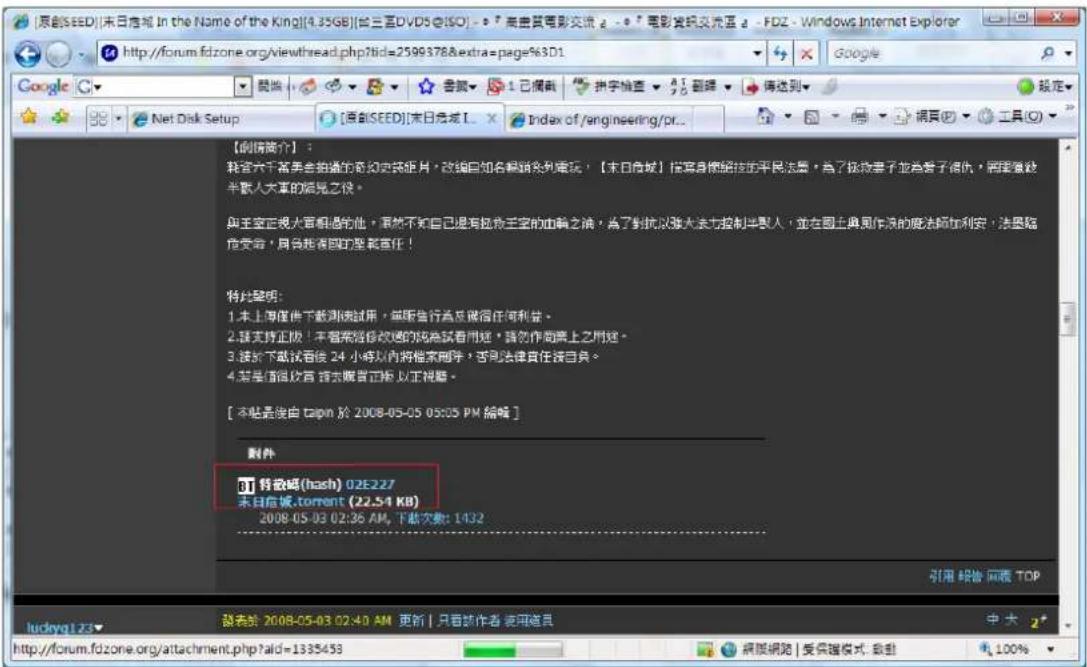Click the page loading progress bar
1087x667 pixels.
tap(513, 650)
